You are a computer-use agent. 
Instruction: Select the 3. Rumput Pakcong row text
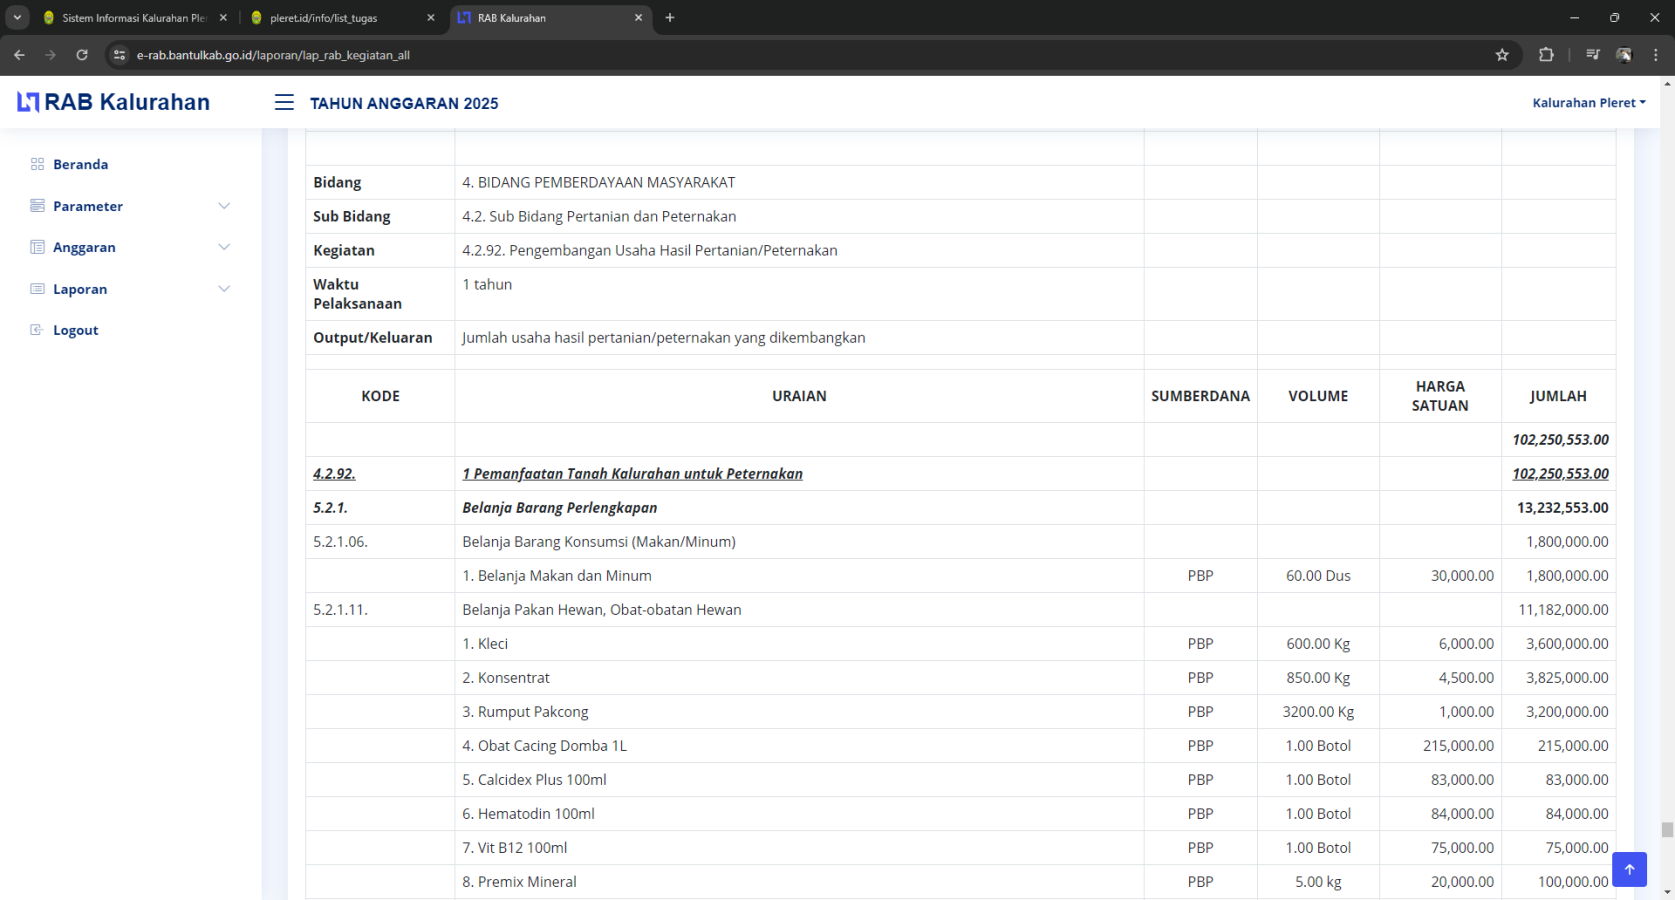click(525, 712)
